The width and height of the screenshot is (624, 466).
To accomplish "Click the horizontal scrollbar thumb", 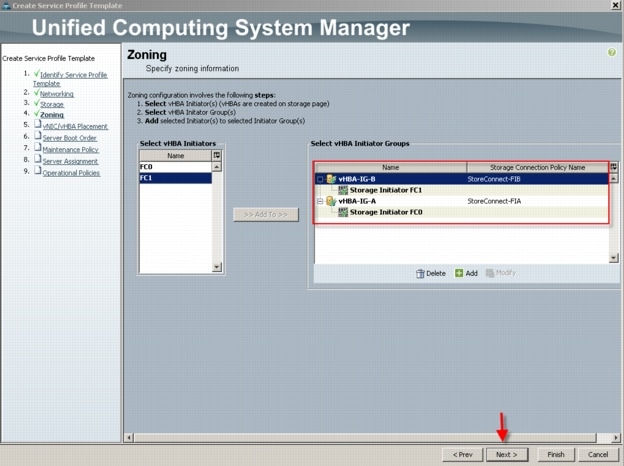I will [x=365, y=438].
